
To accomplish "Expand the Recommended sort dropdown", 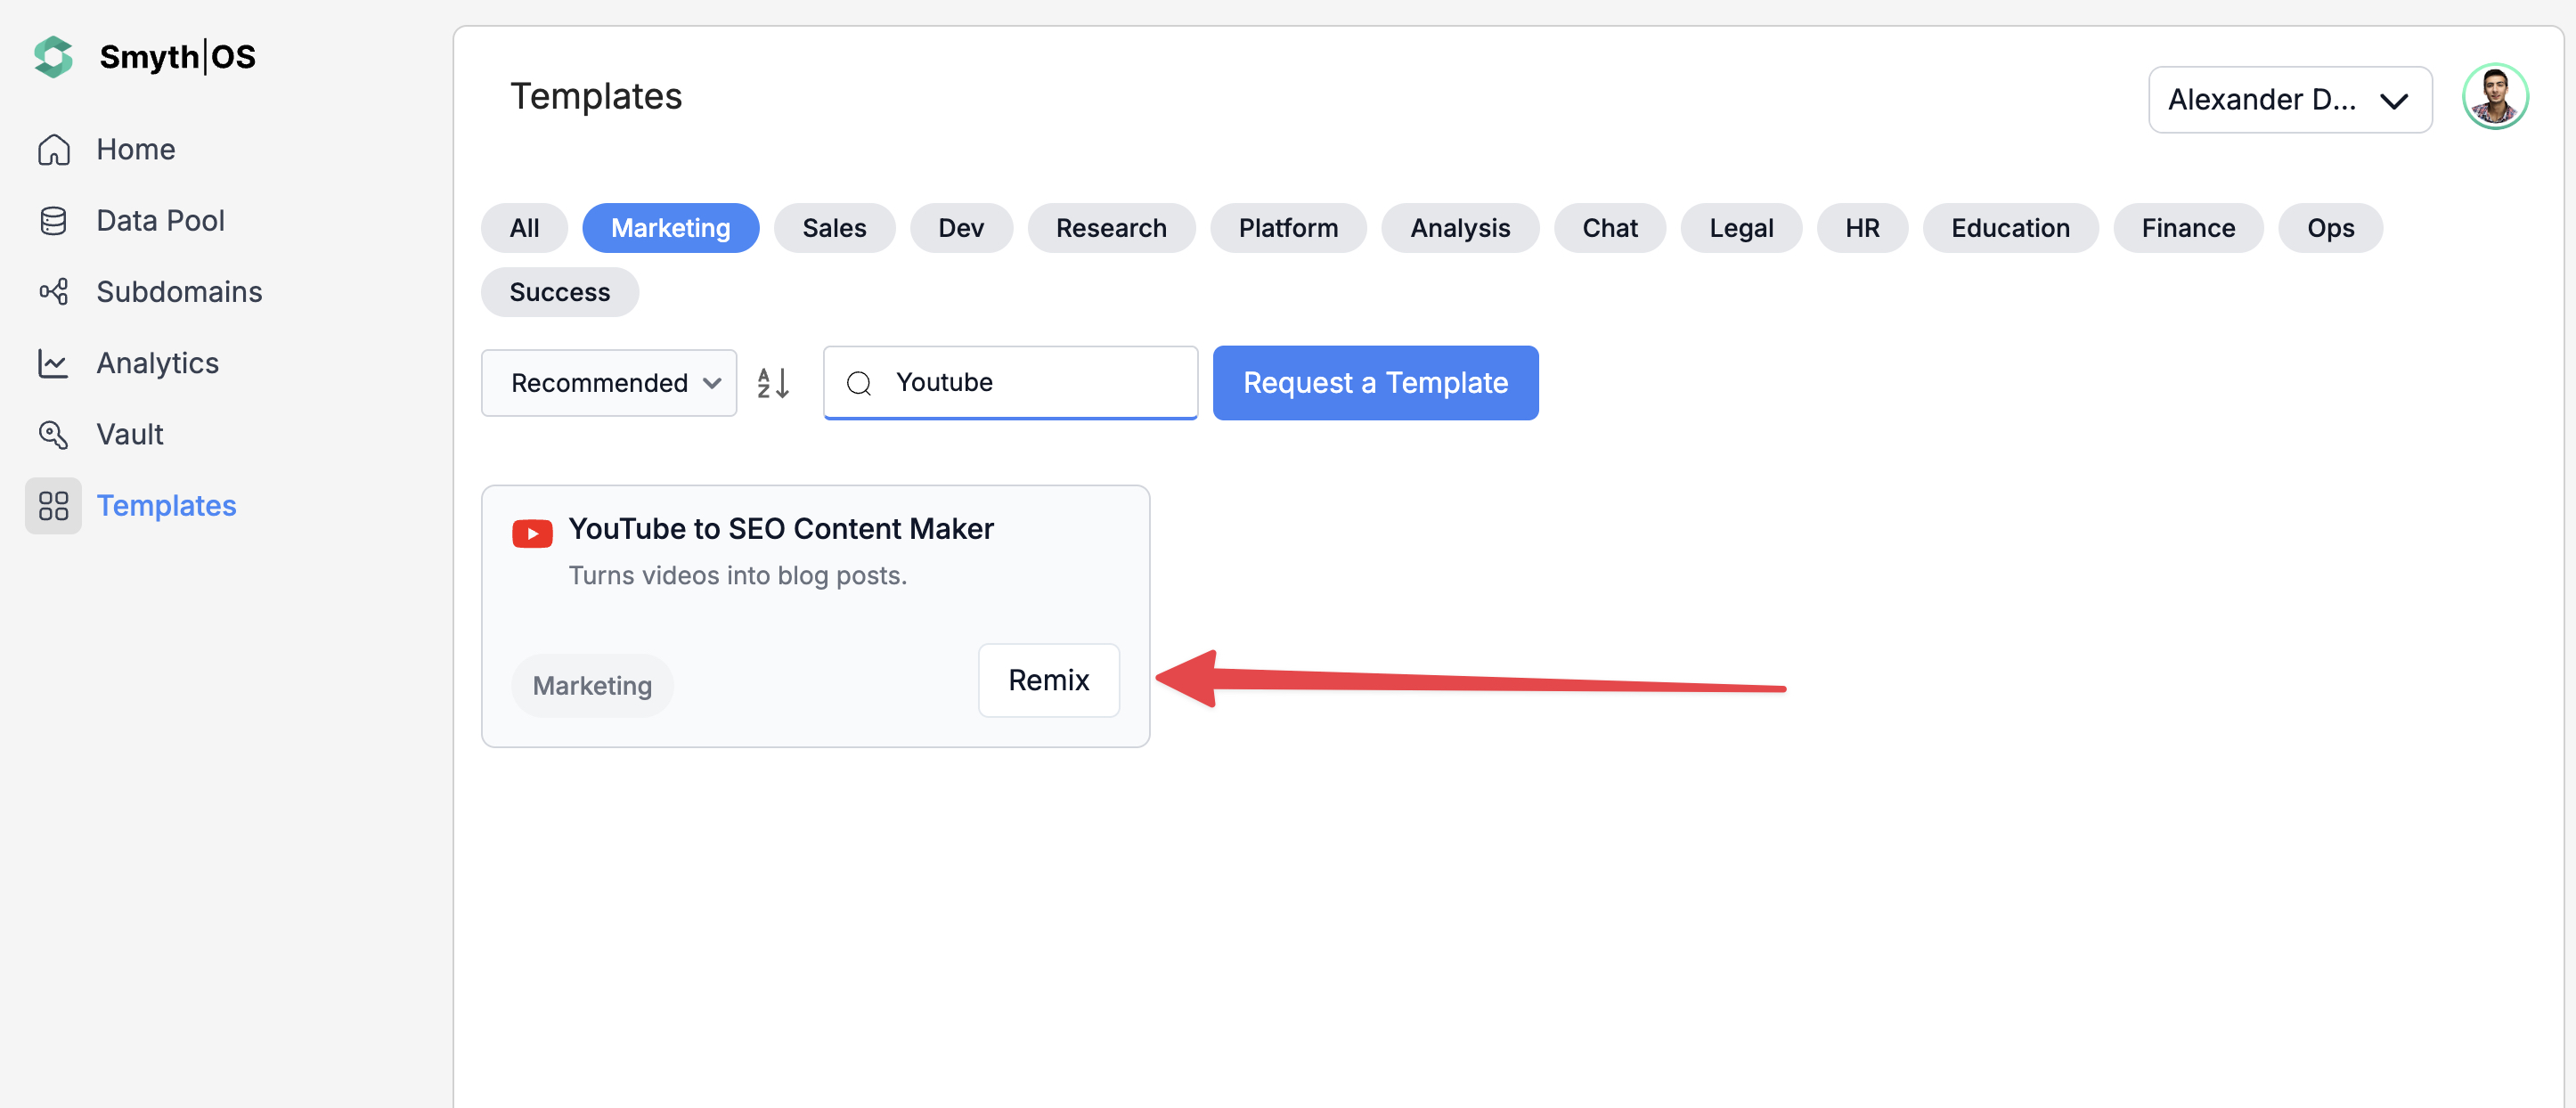I will 608,383.
